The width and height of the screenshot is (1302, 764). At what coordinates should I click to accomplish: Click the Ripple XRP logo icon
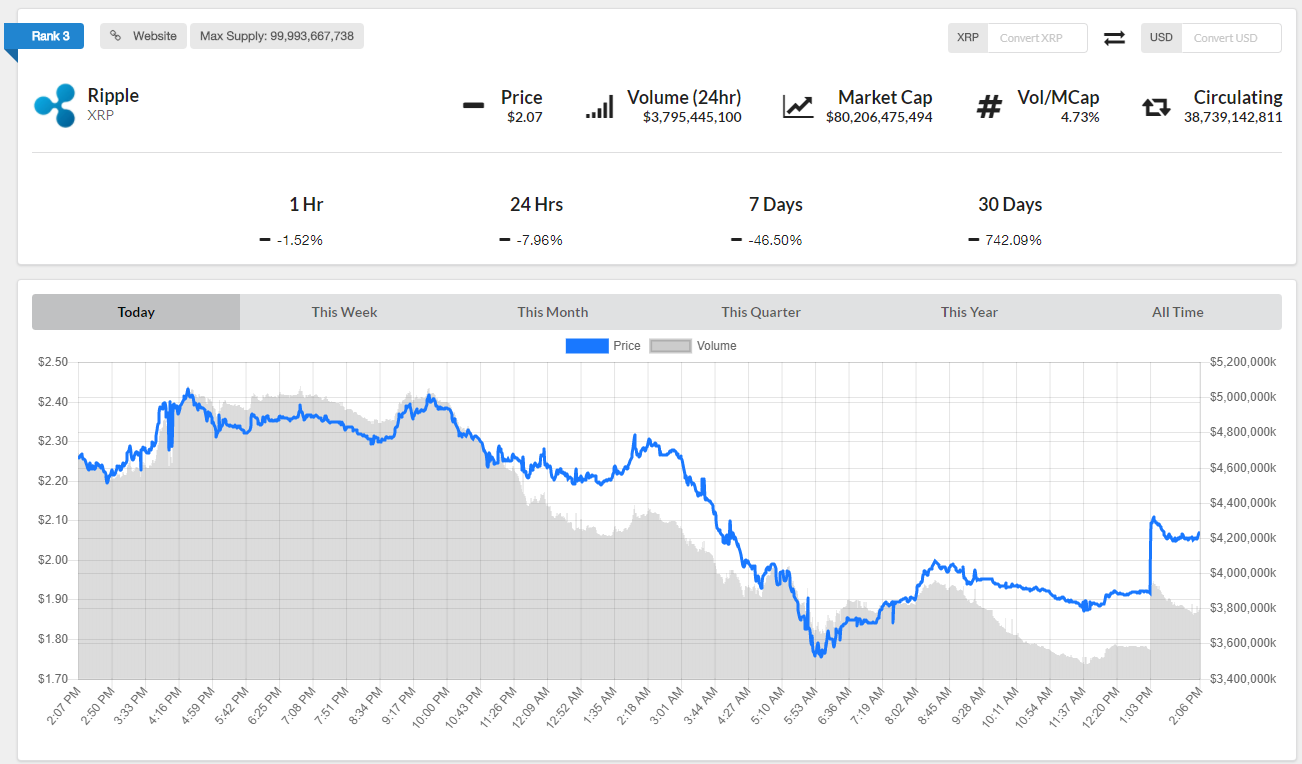point(55,105)
